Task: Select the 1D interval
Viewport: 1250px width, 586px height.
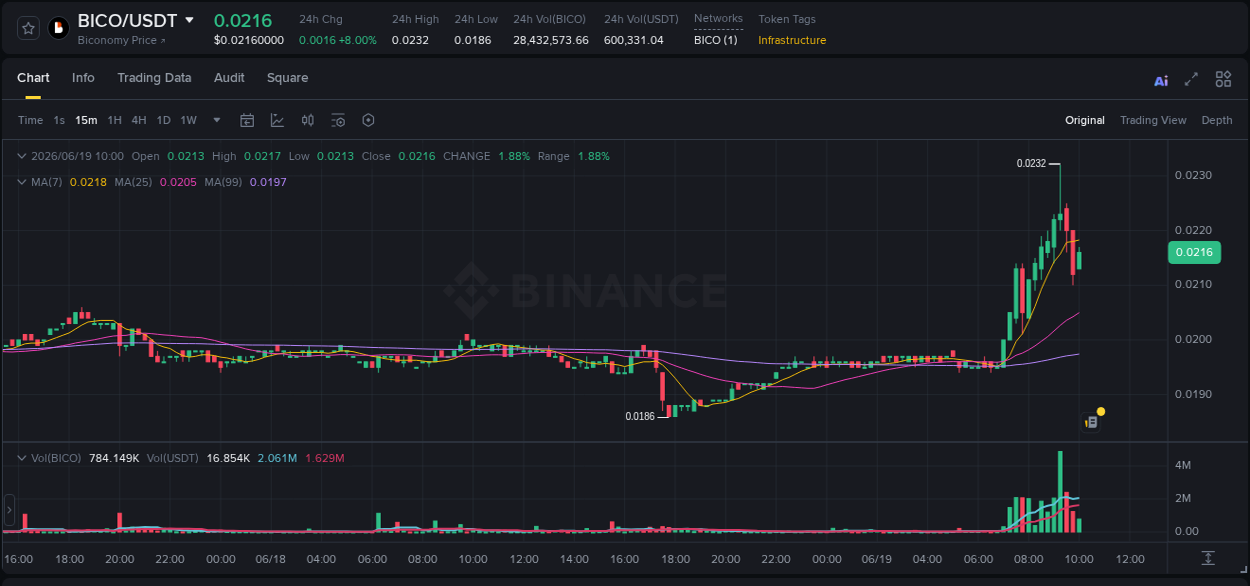Action: [x=163, y=120]
